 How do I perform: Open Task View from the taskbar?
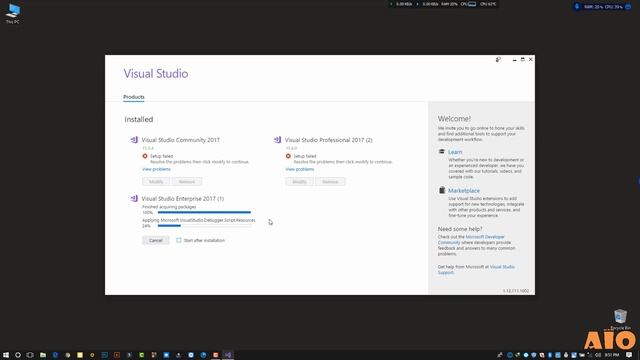(30, 355)
